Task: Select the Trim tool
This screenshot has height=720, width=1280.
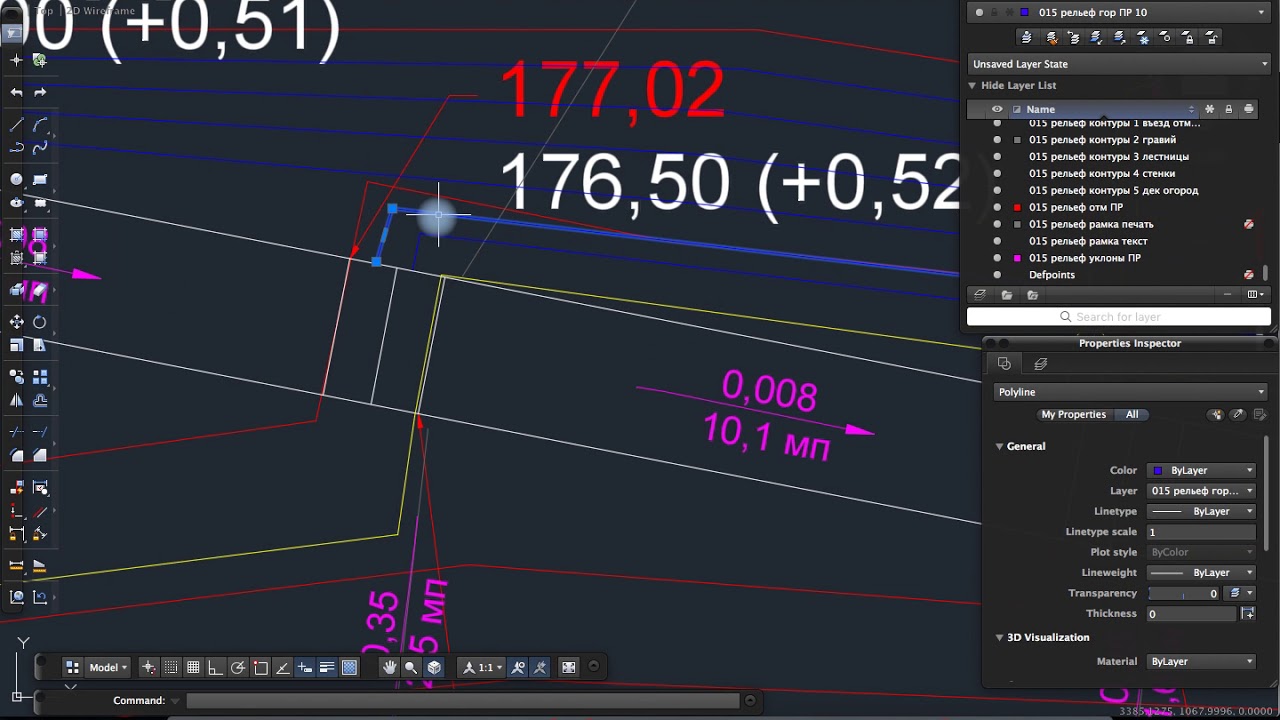Action: [x=16, y=432]
